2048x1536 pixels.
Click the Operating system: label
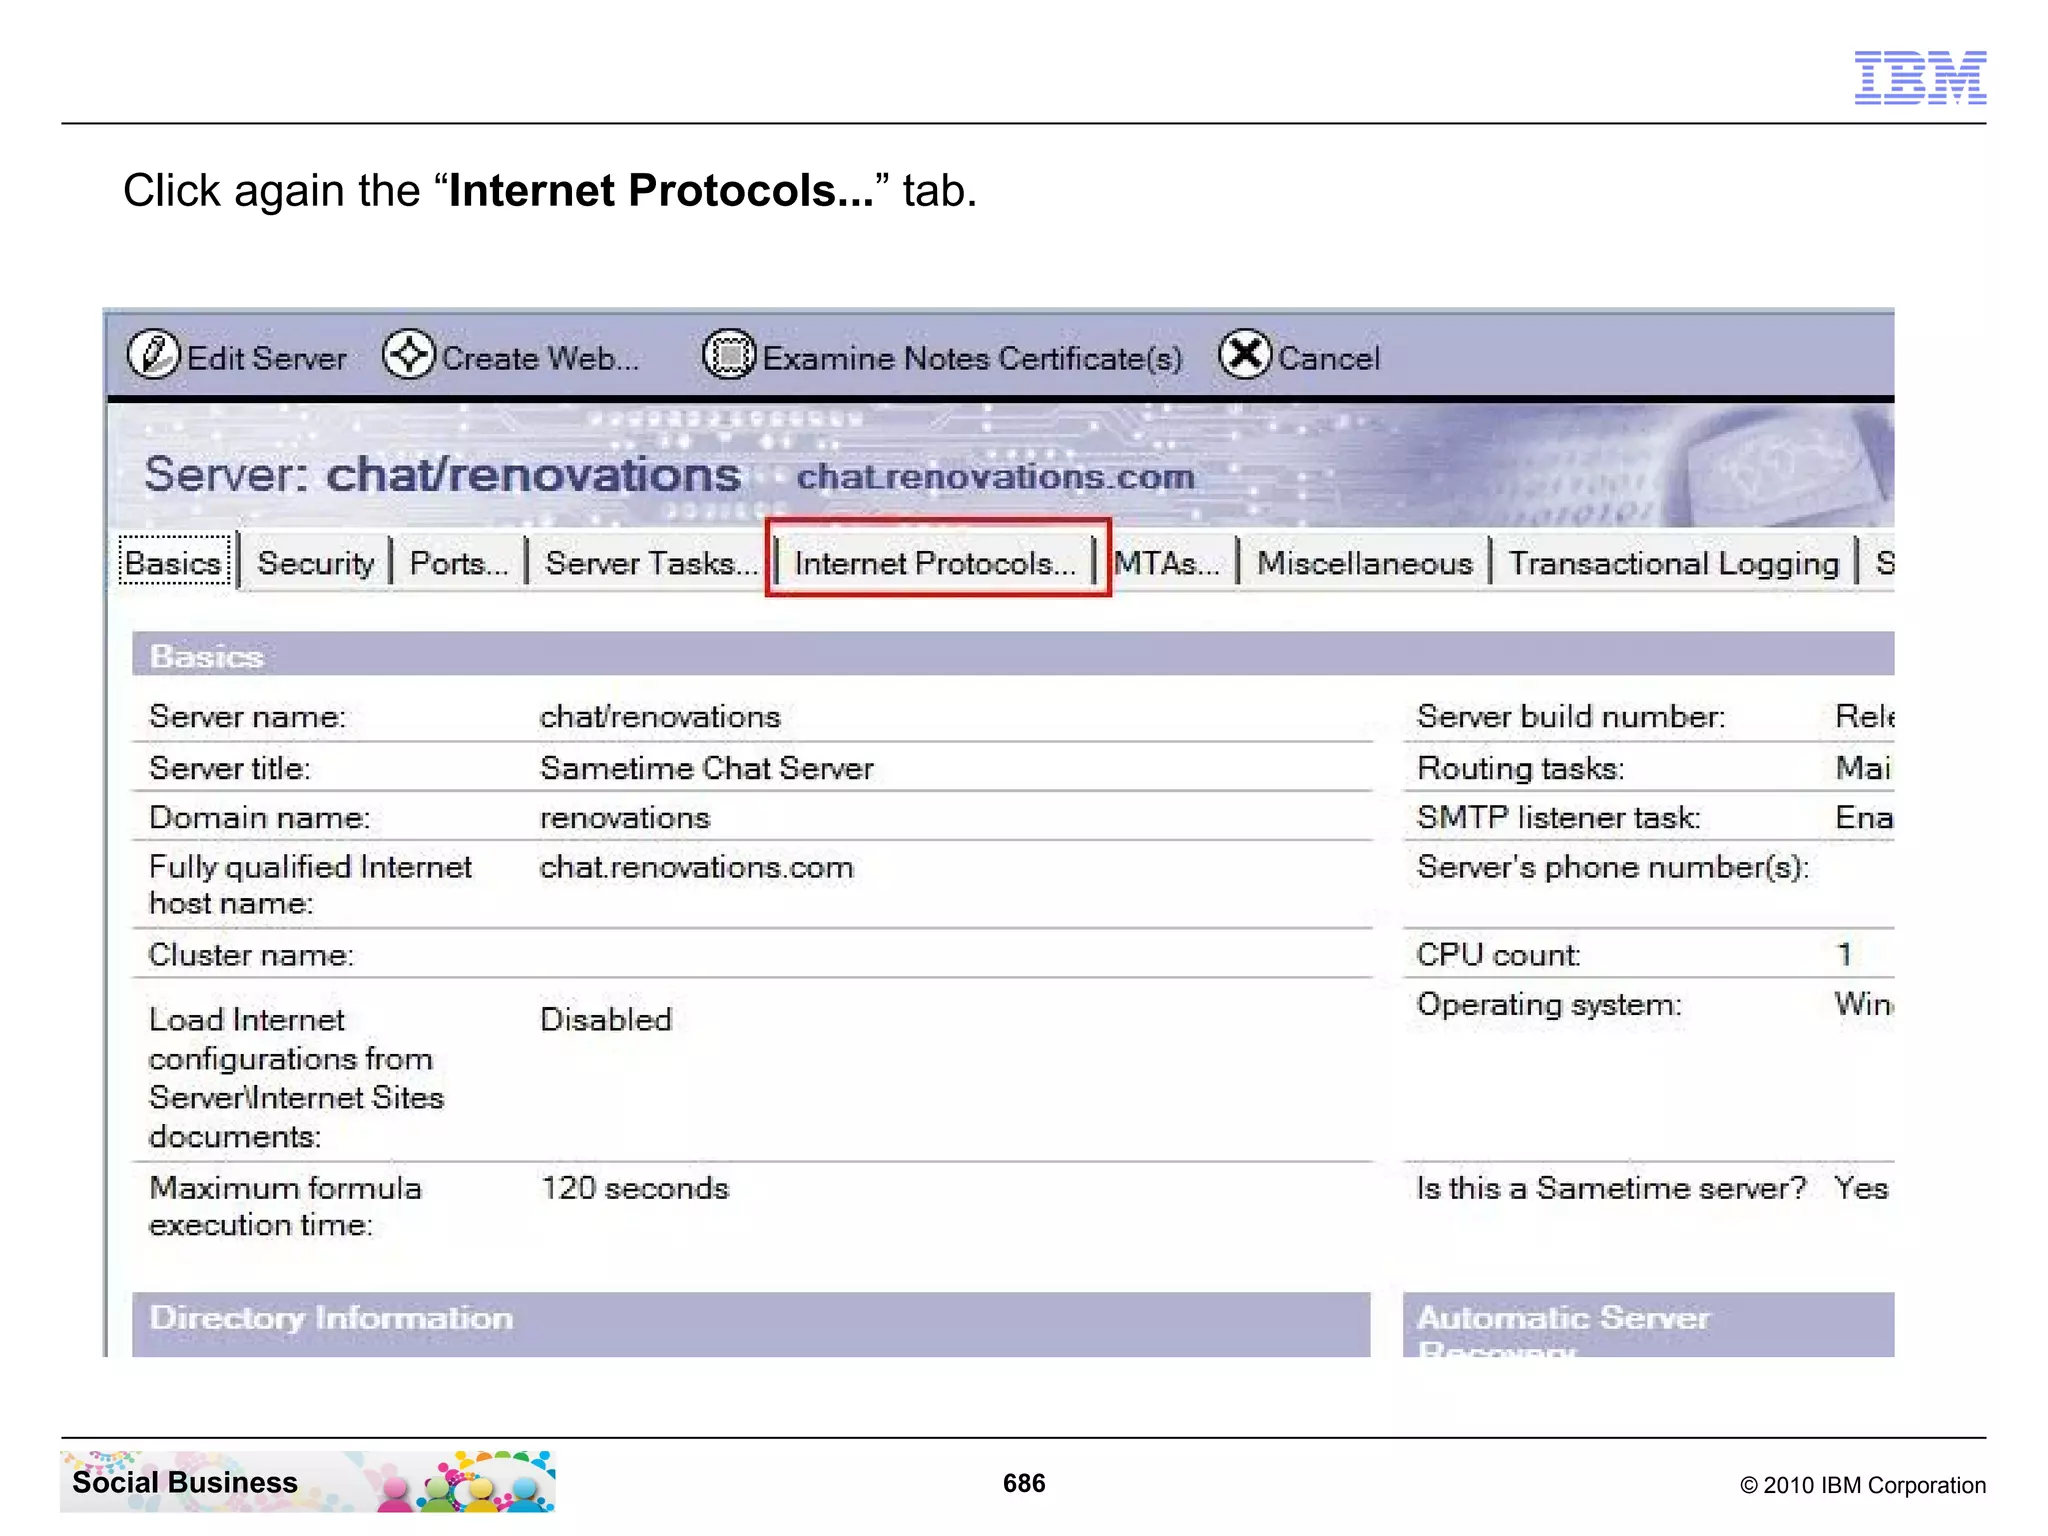(1549, 1004)
